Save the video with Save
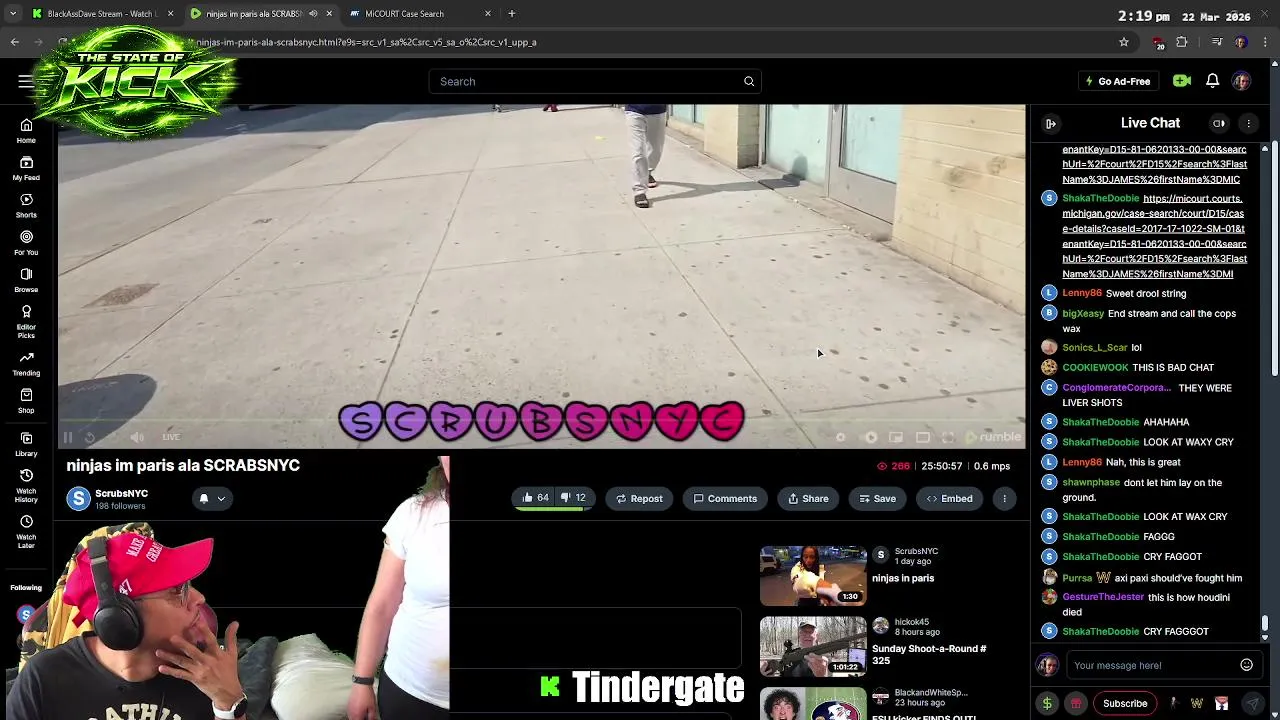The height and width of the screenshot is (720, 1280). 876,498
